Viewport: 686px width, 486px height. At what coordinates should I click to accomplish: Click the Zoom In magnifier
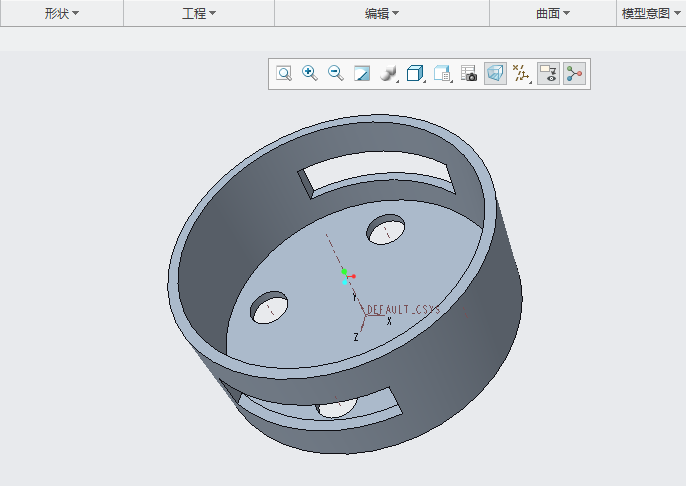tap(310, 74)
